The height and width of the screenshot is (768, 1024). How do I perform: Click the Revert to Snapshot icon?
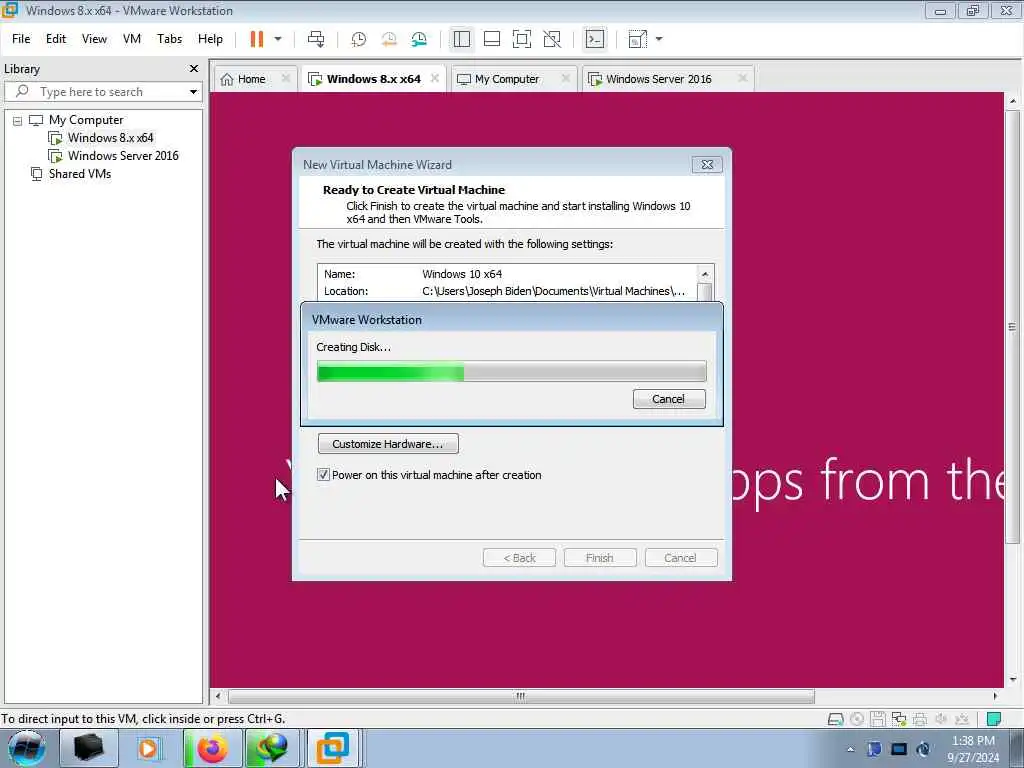[x=389, y=39]
